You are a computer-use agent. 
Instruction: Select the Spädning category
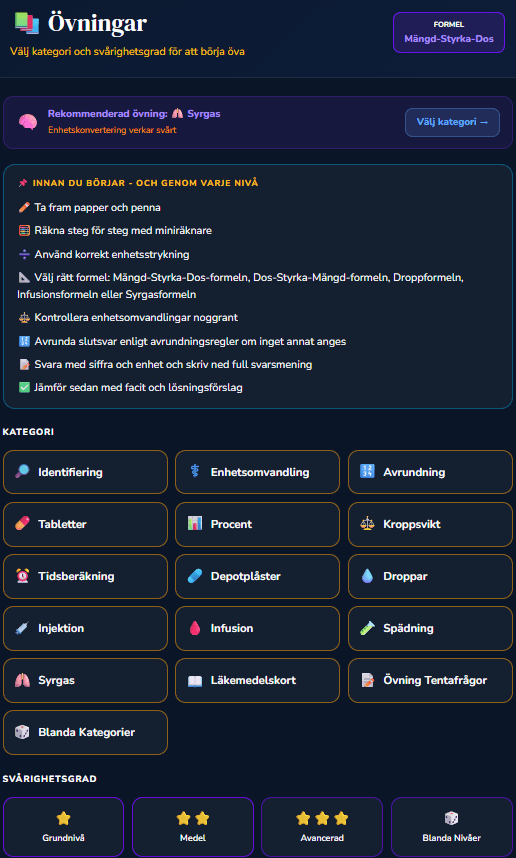click(430, 628)
